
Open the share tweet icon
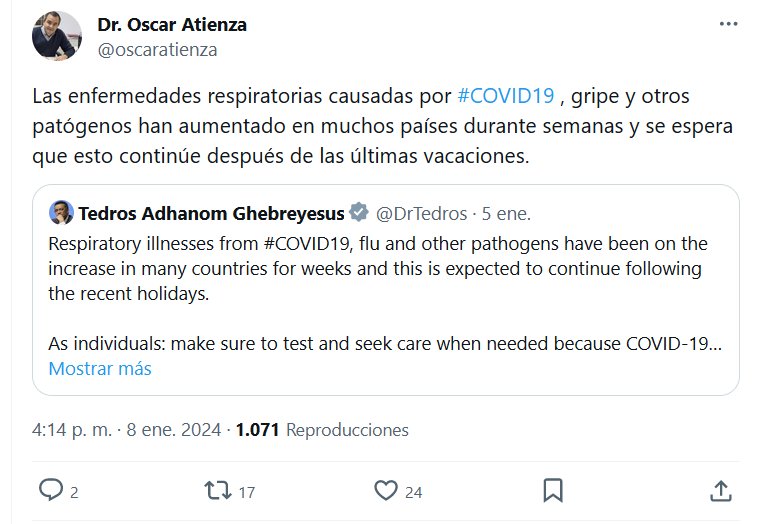(x=720, y=490)
